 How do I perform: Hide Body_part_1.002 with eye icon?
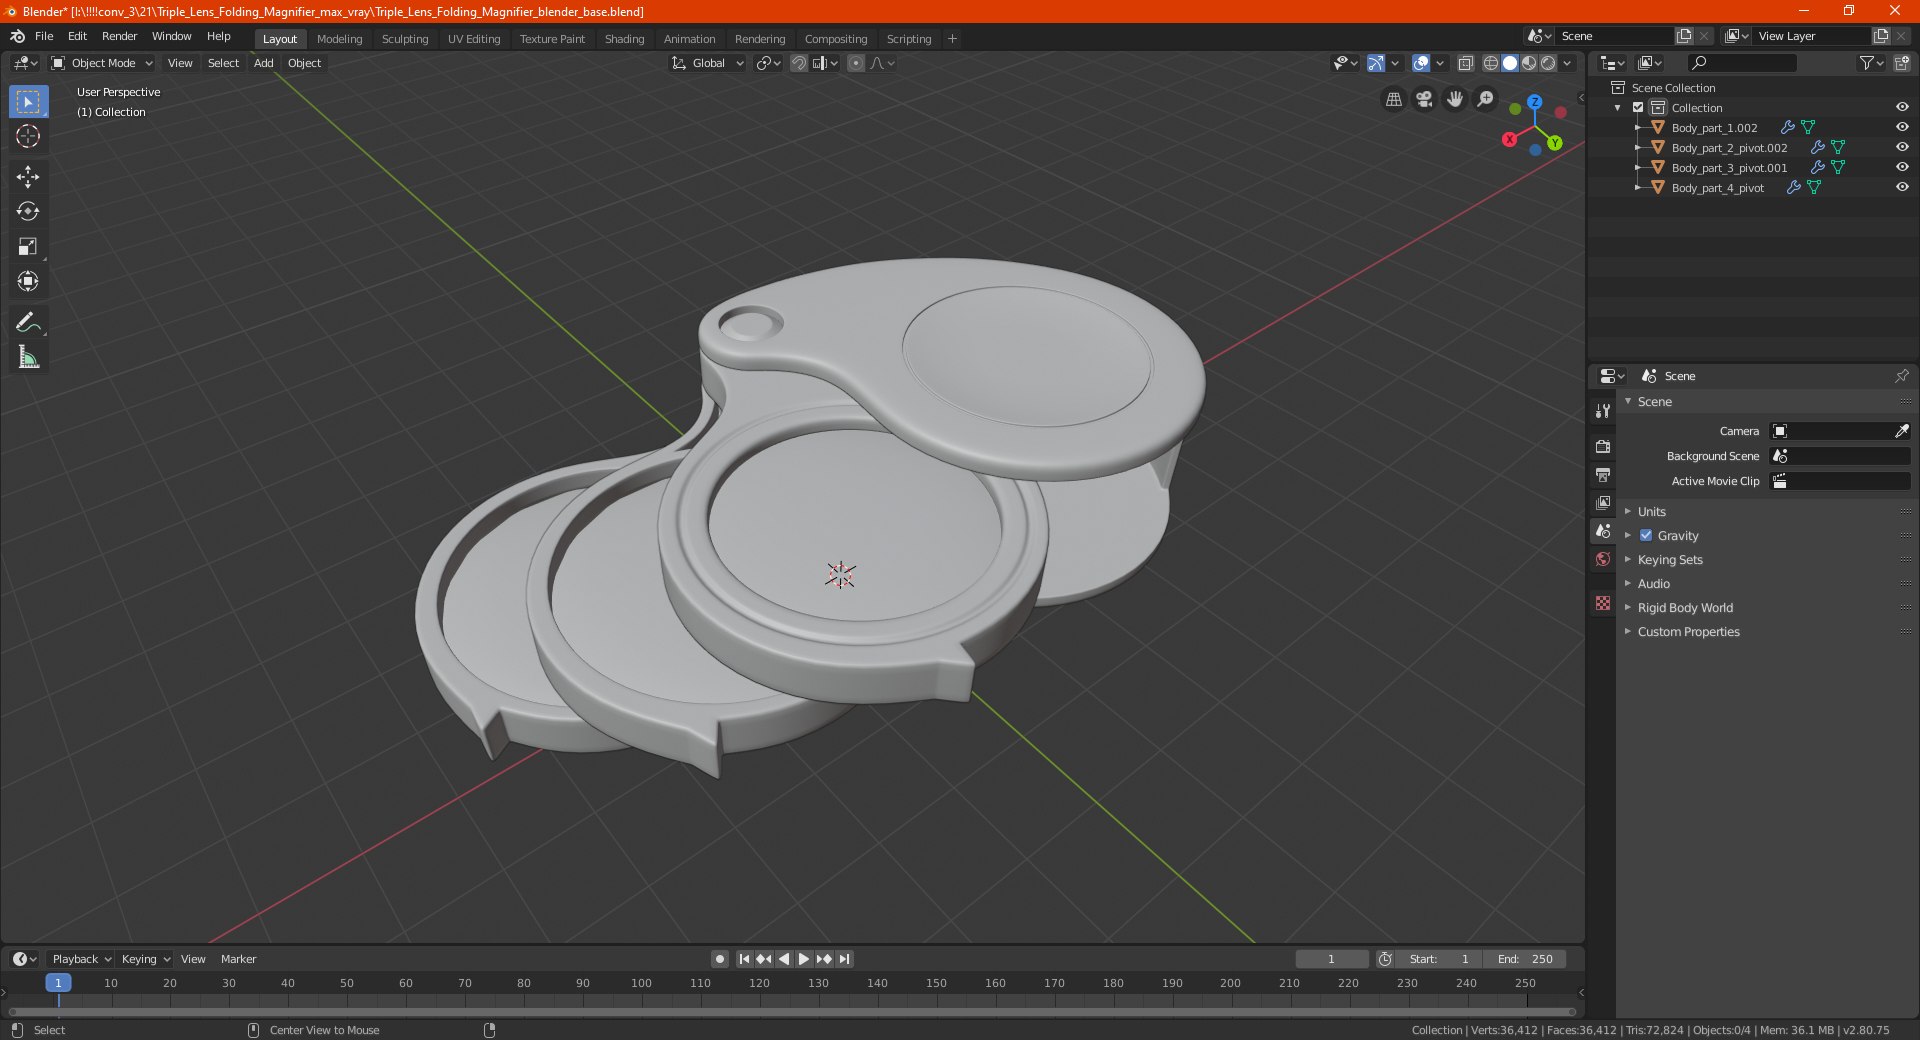[x=1902, y=127]
